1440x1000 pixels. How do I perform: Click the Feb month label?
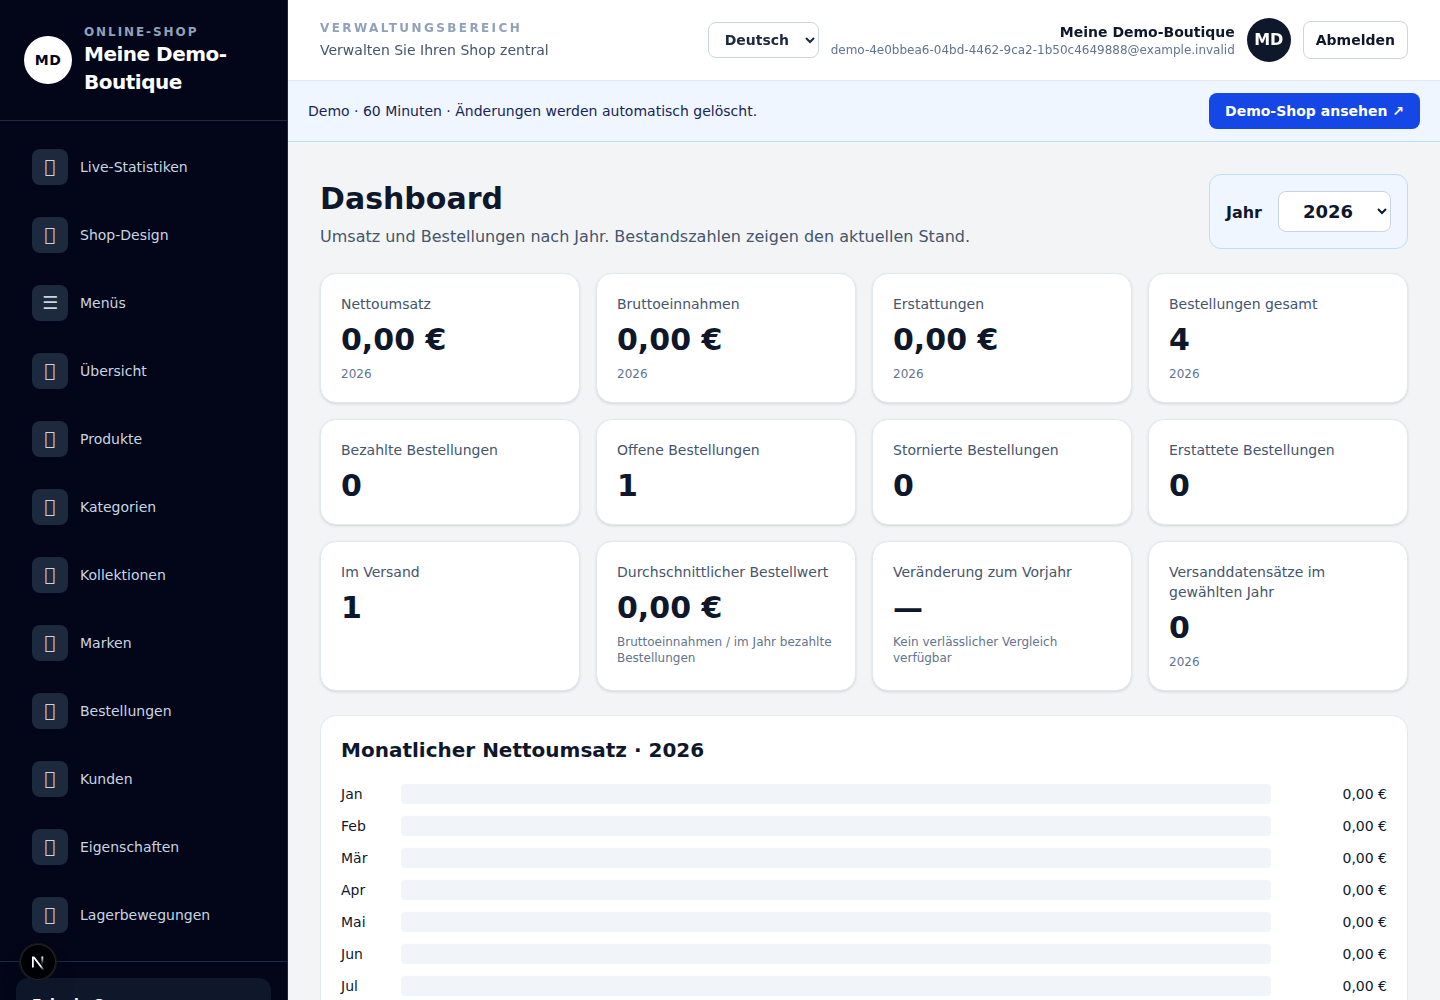353,826
